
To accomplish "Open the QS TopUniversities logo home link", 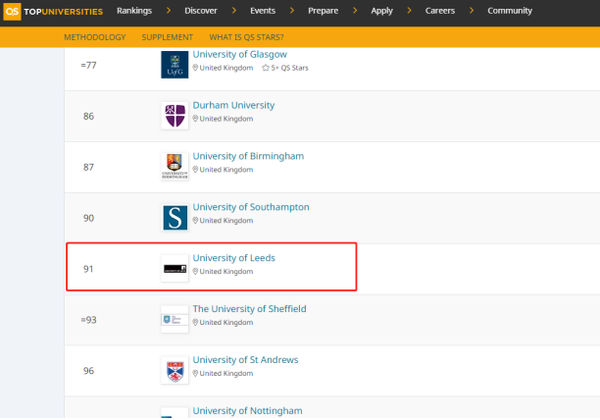I will coord(53,11).
